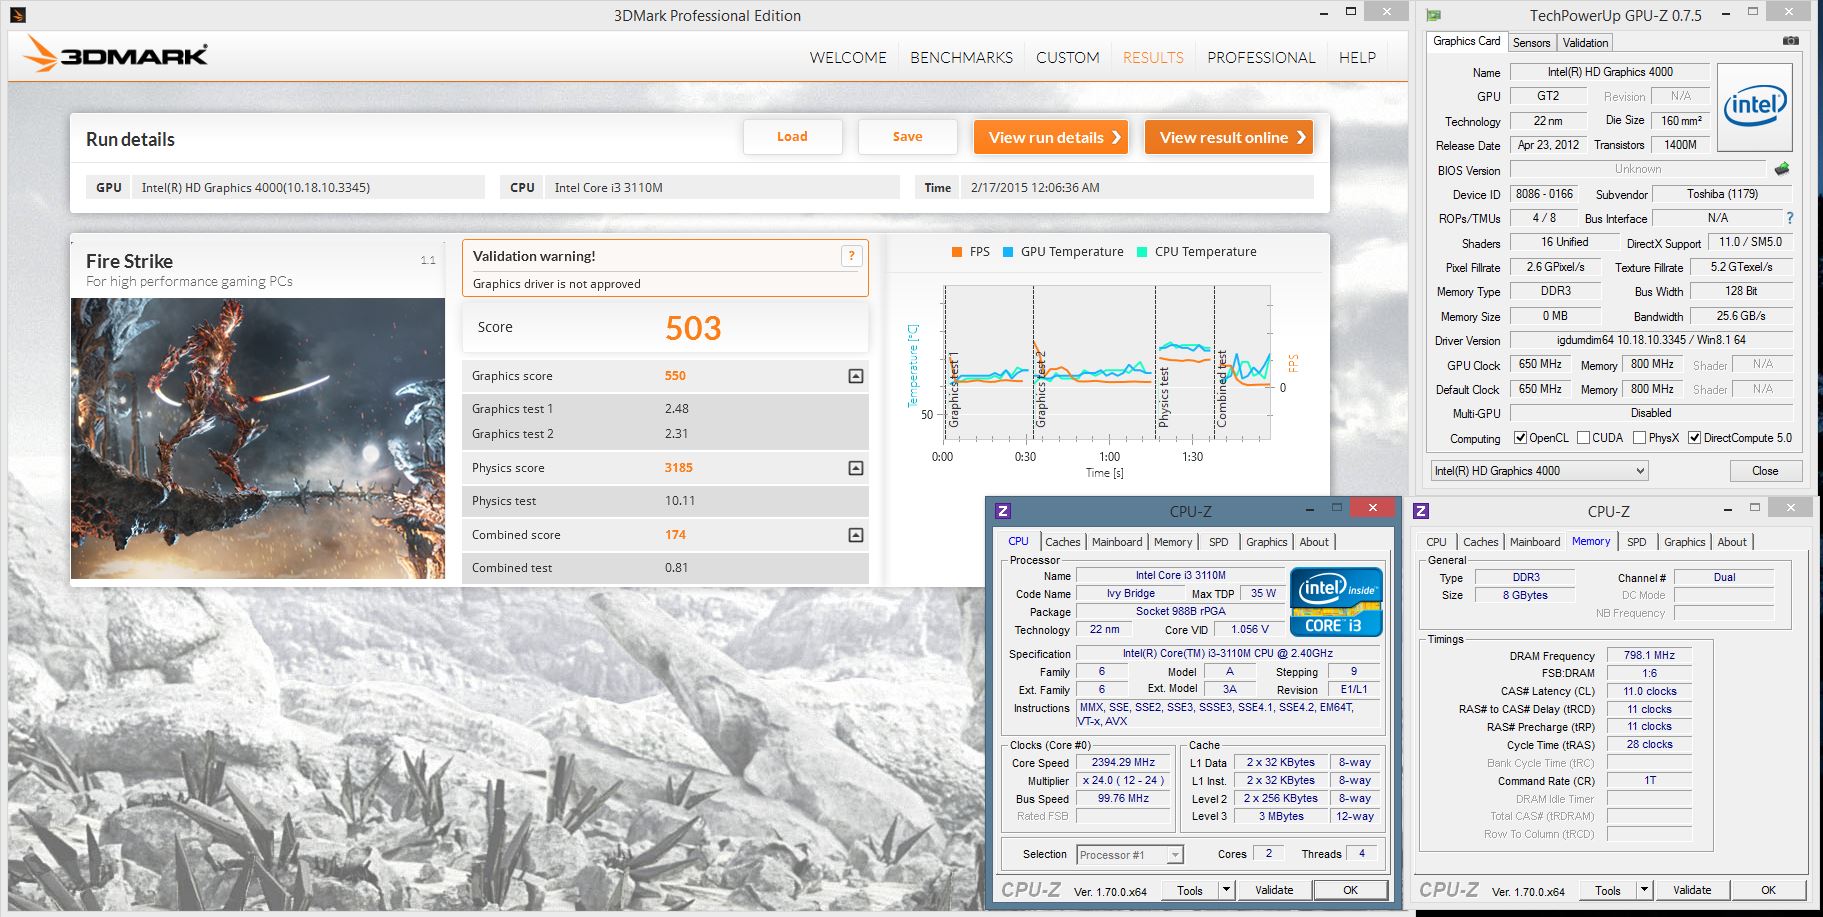Image resolution: width=1823 pixels, height=917 pixels.
Task: Click the 3DMark title bar app icon
Action: coord(16,15)
